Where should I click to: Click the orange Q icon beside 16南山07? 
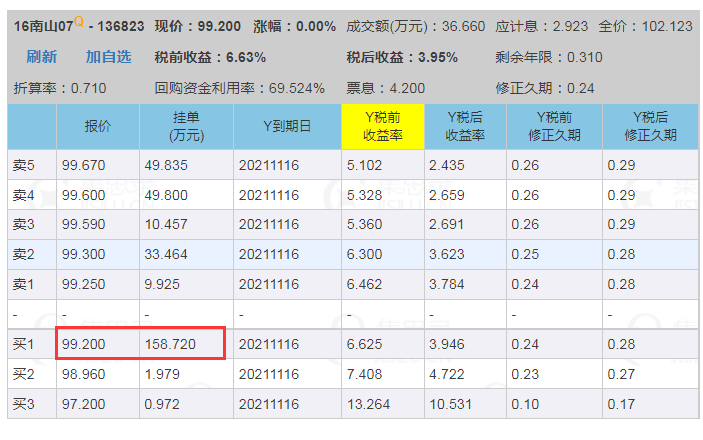(79, 21)
